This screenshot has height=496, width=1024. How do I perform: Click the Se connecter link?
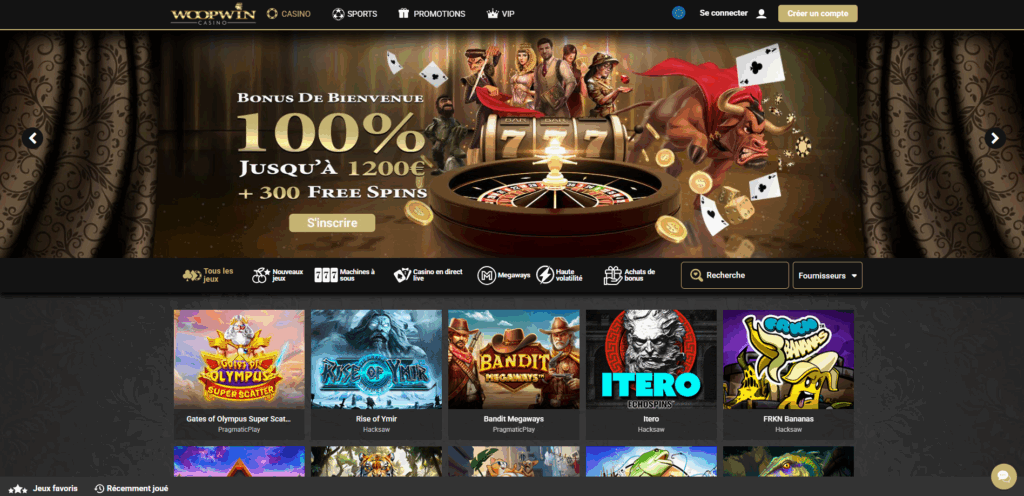(724, 13)
